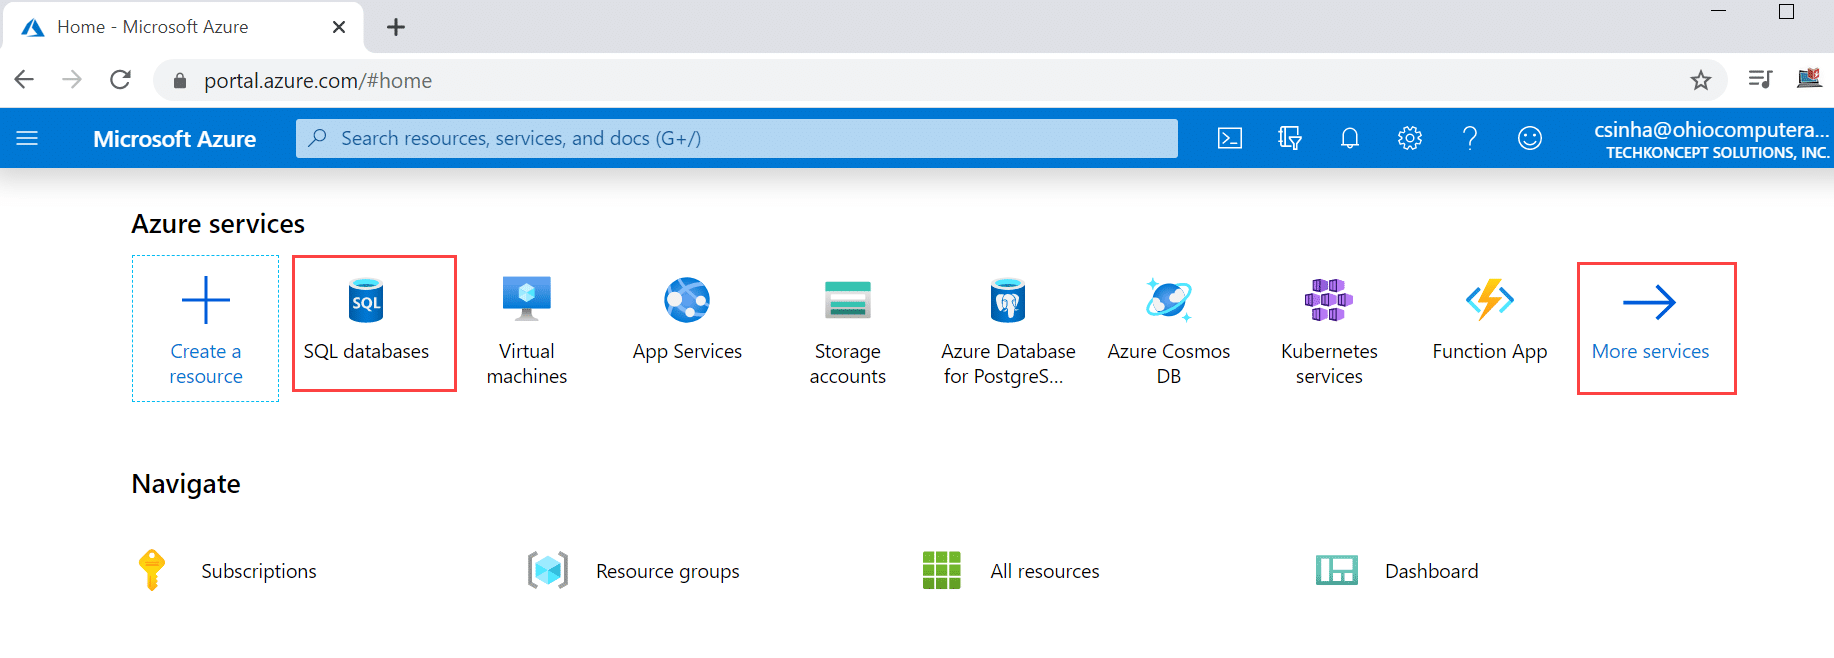1834x658 pixels.
Task: Open the Help question mark menu
Action: (x=1470, y=138)
